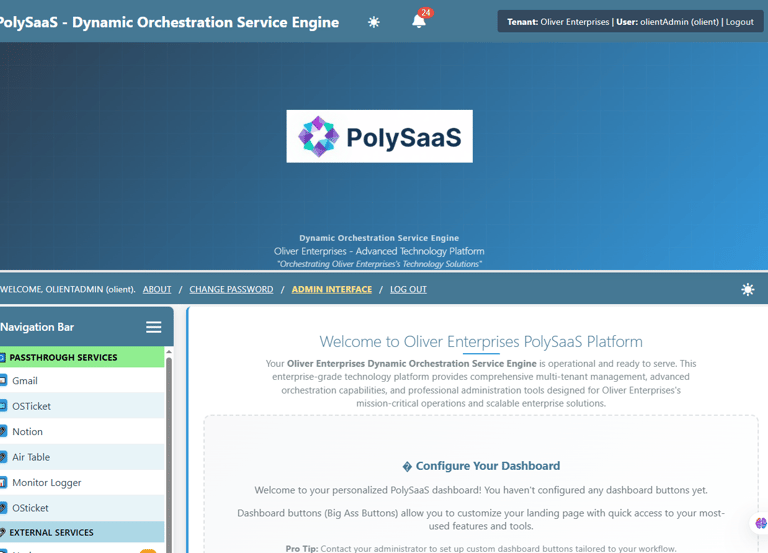Screen dimensions: 768x553
Task: Open the CHANGE PASSWORD link
Action: (x=231, y=289)
